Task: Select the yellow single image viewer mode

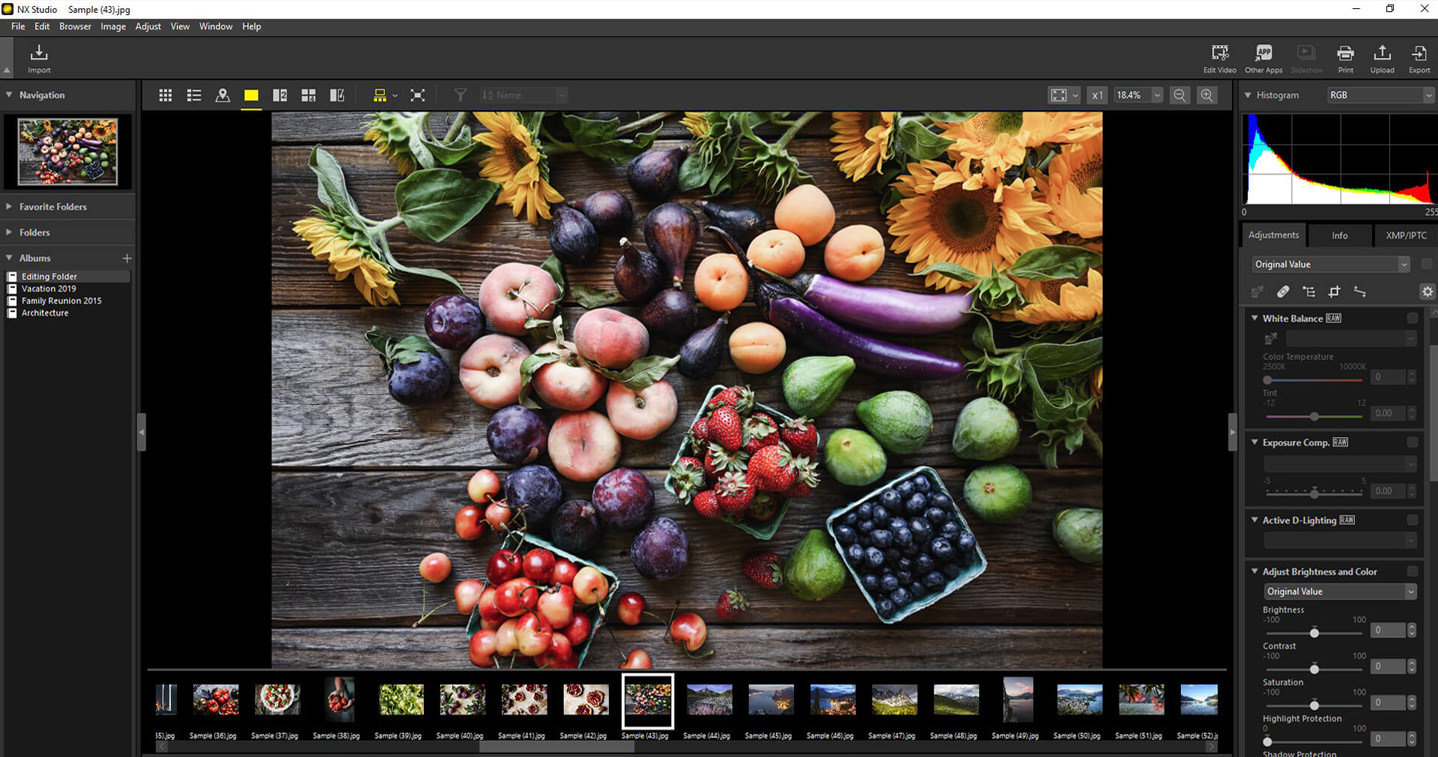Action: (x=251, y=95)
